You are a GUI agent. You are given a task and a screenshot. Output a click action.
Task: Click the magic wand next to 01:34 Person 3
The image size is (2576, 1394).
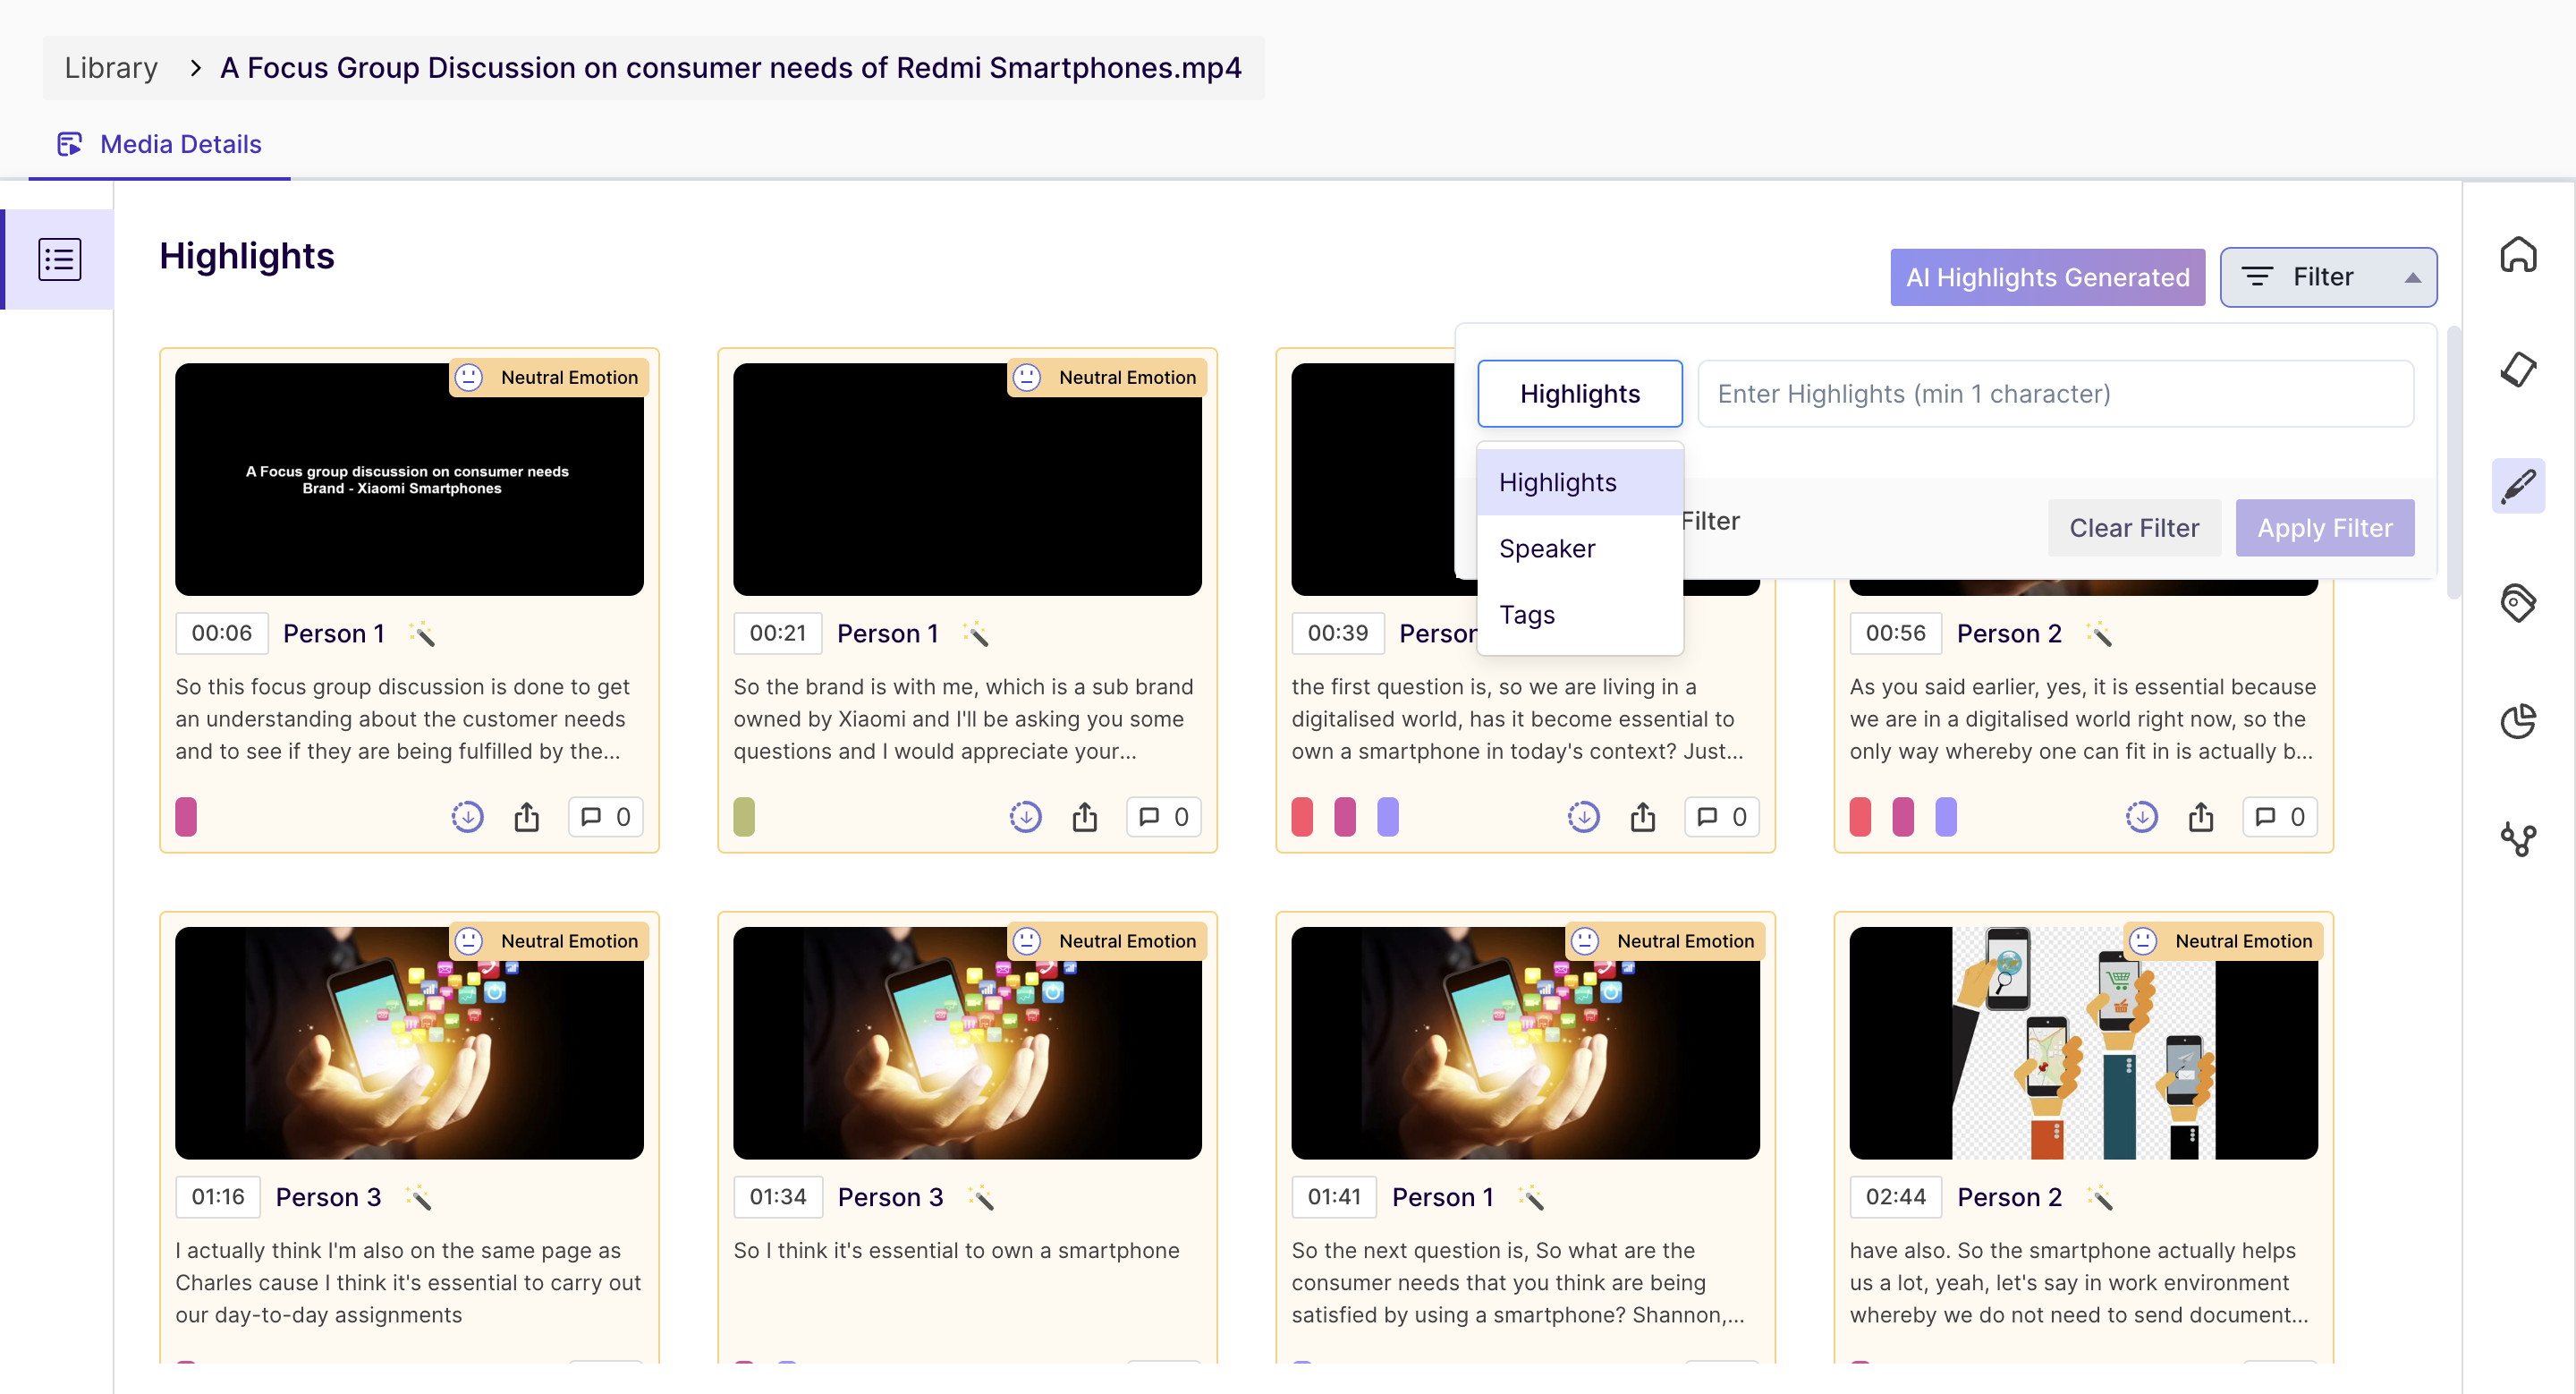[980, 1197]
